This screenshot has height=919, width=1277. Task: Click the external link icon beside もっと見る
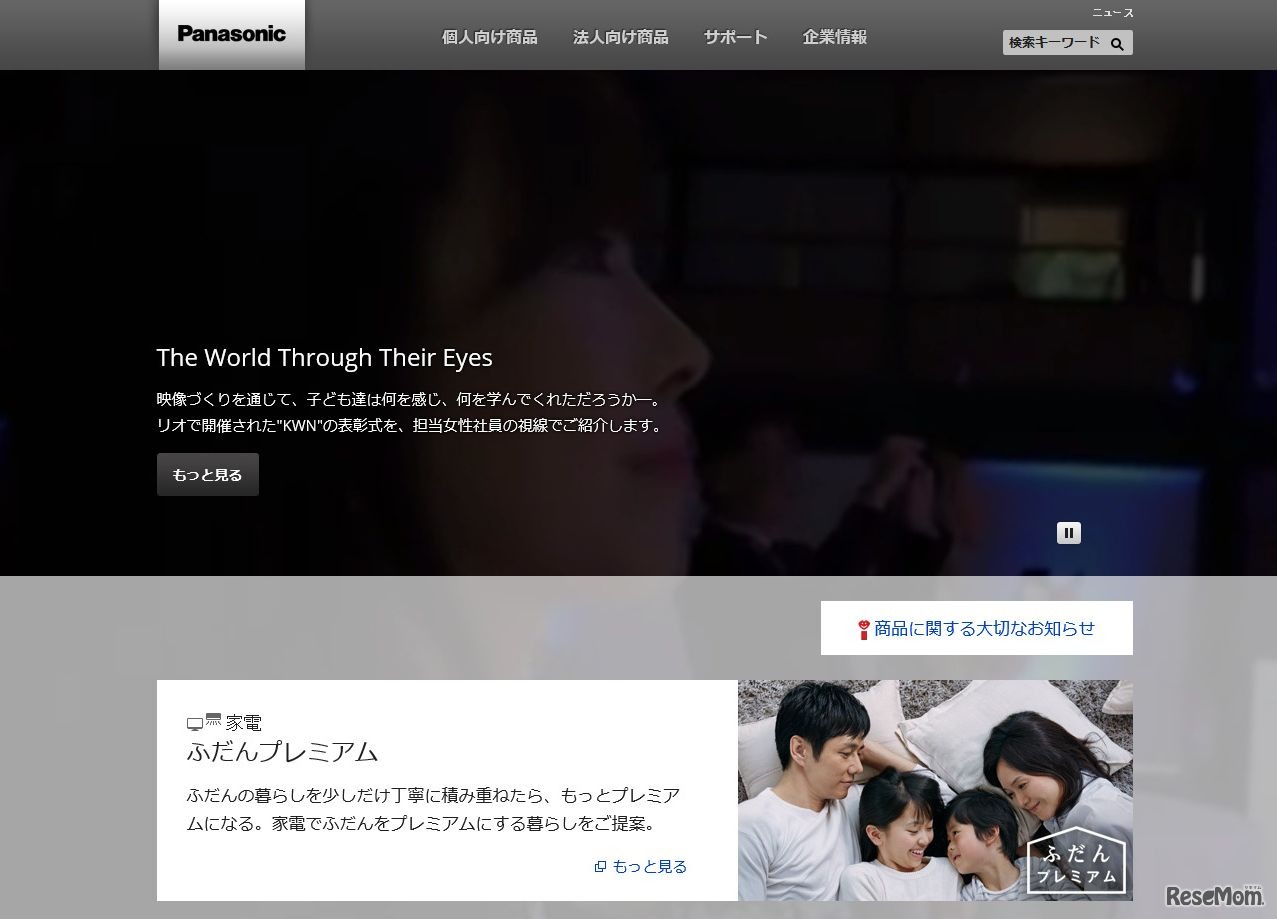[x=600, y=867]
